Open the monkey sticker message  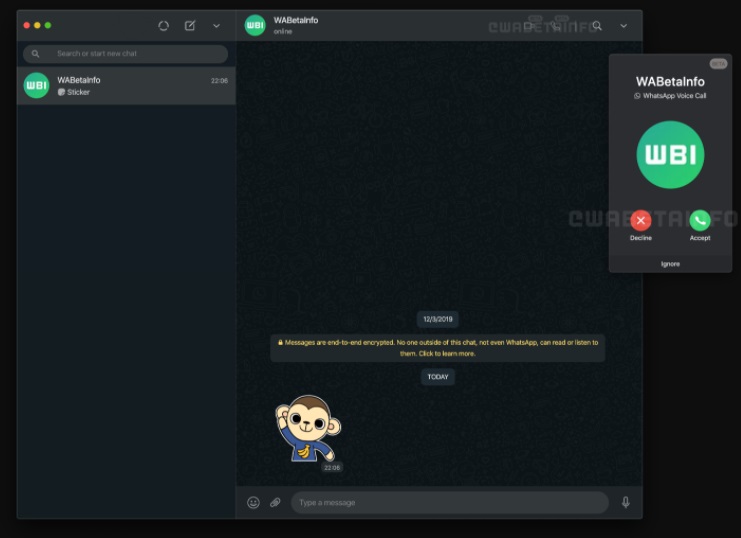click(x=308, y=428)
